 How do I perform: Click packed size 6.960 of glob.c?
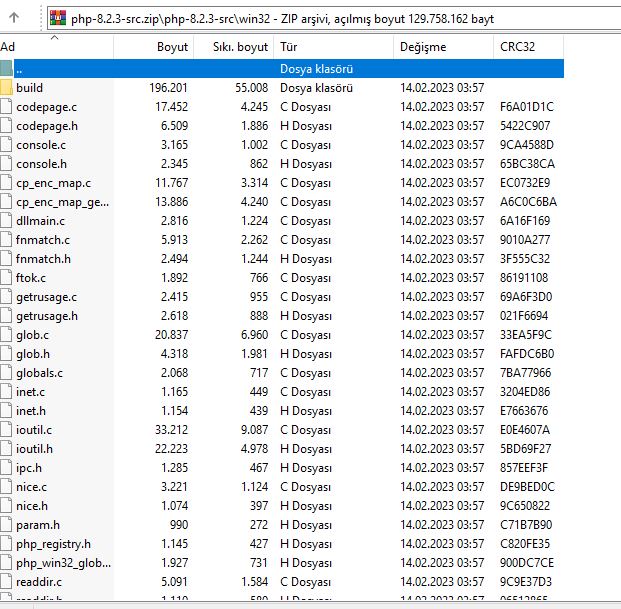(x=254, y=335)
